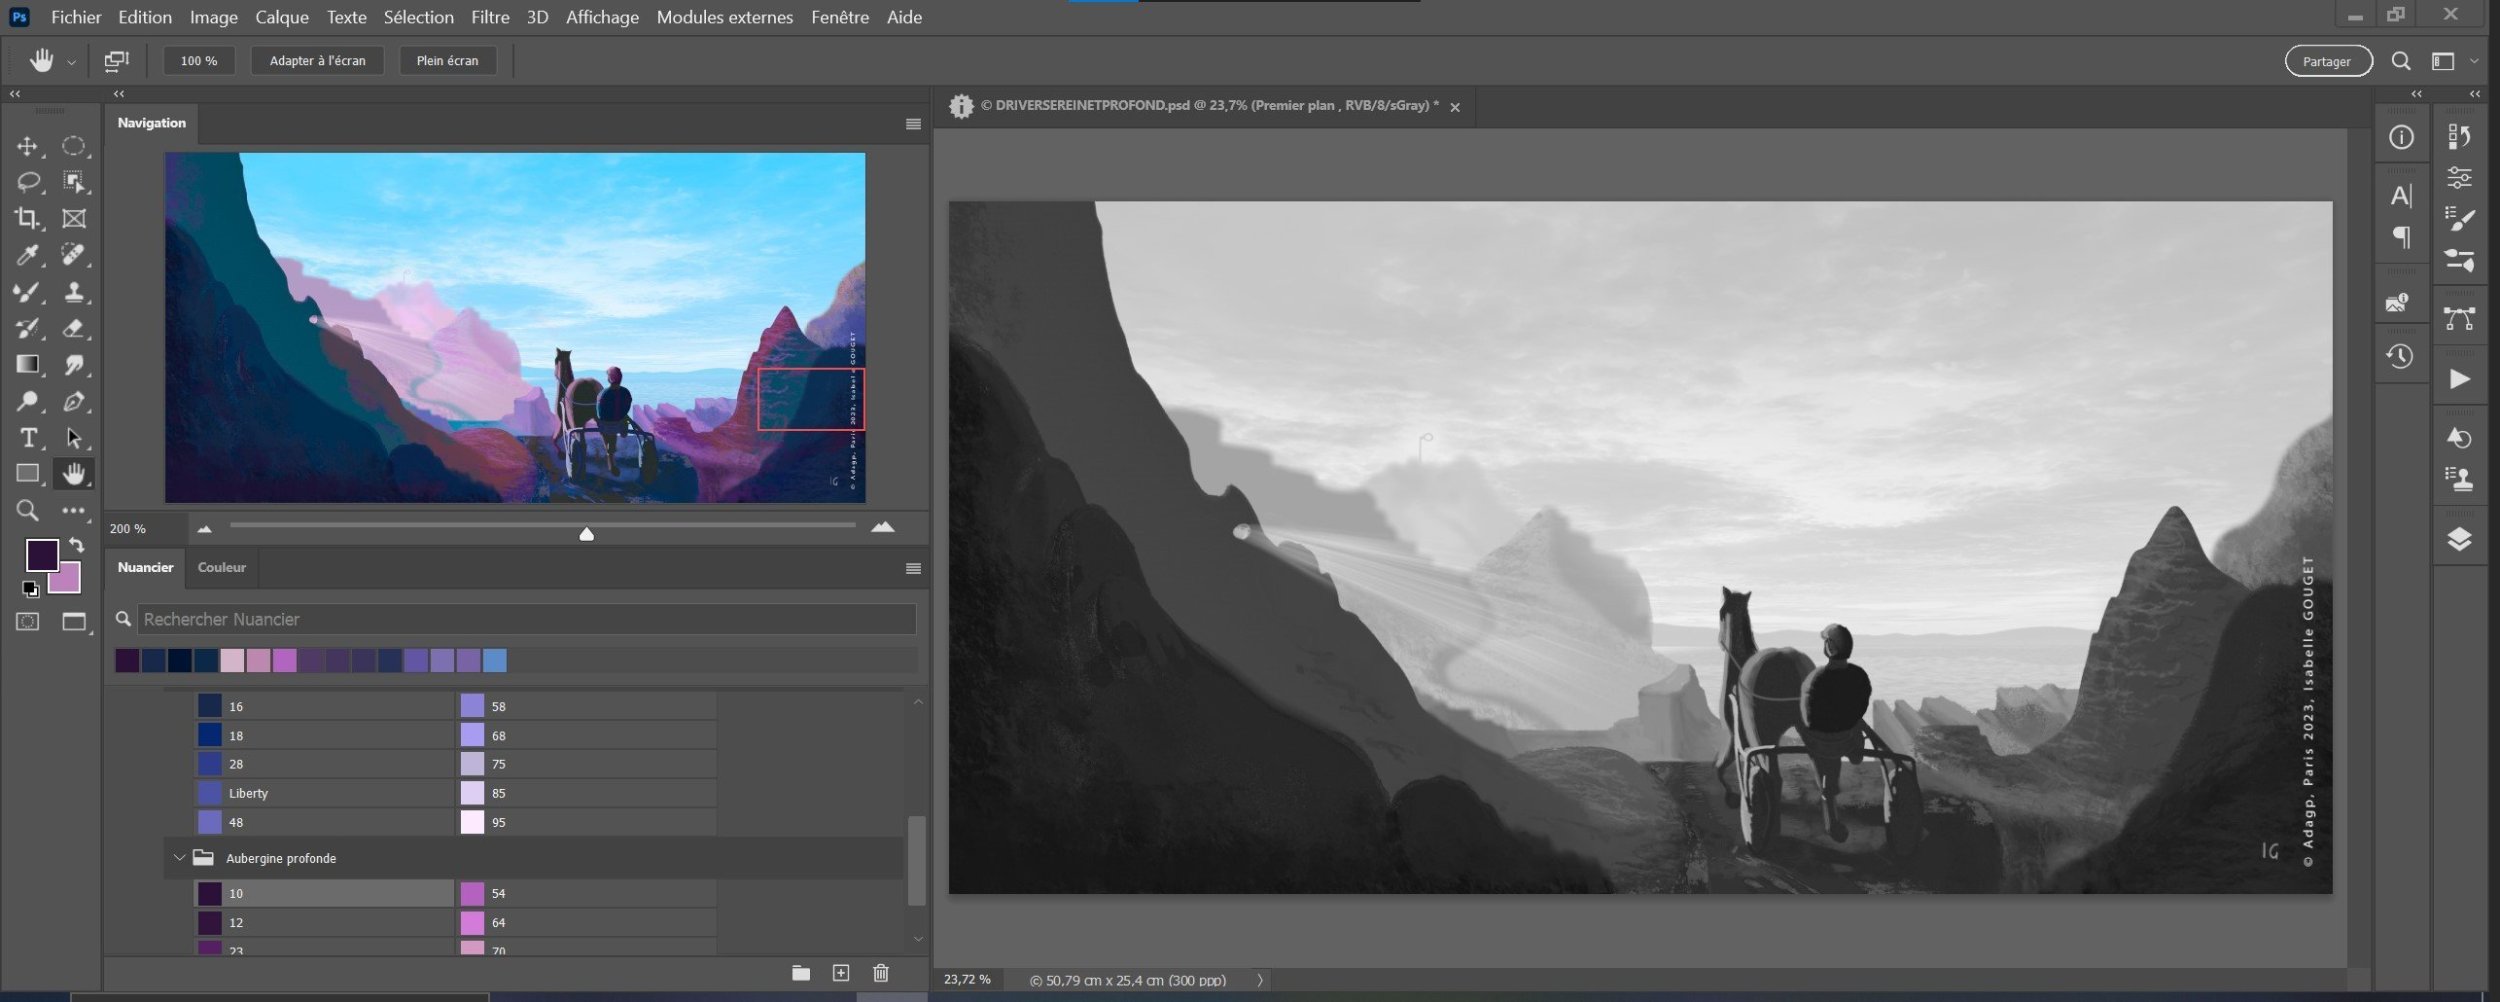2500x1002 pixels.
Task: Open the Filtre menu
Action: pos(490,17)
